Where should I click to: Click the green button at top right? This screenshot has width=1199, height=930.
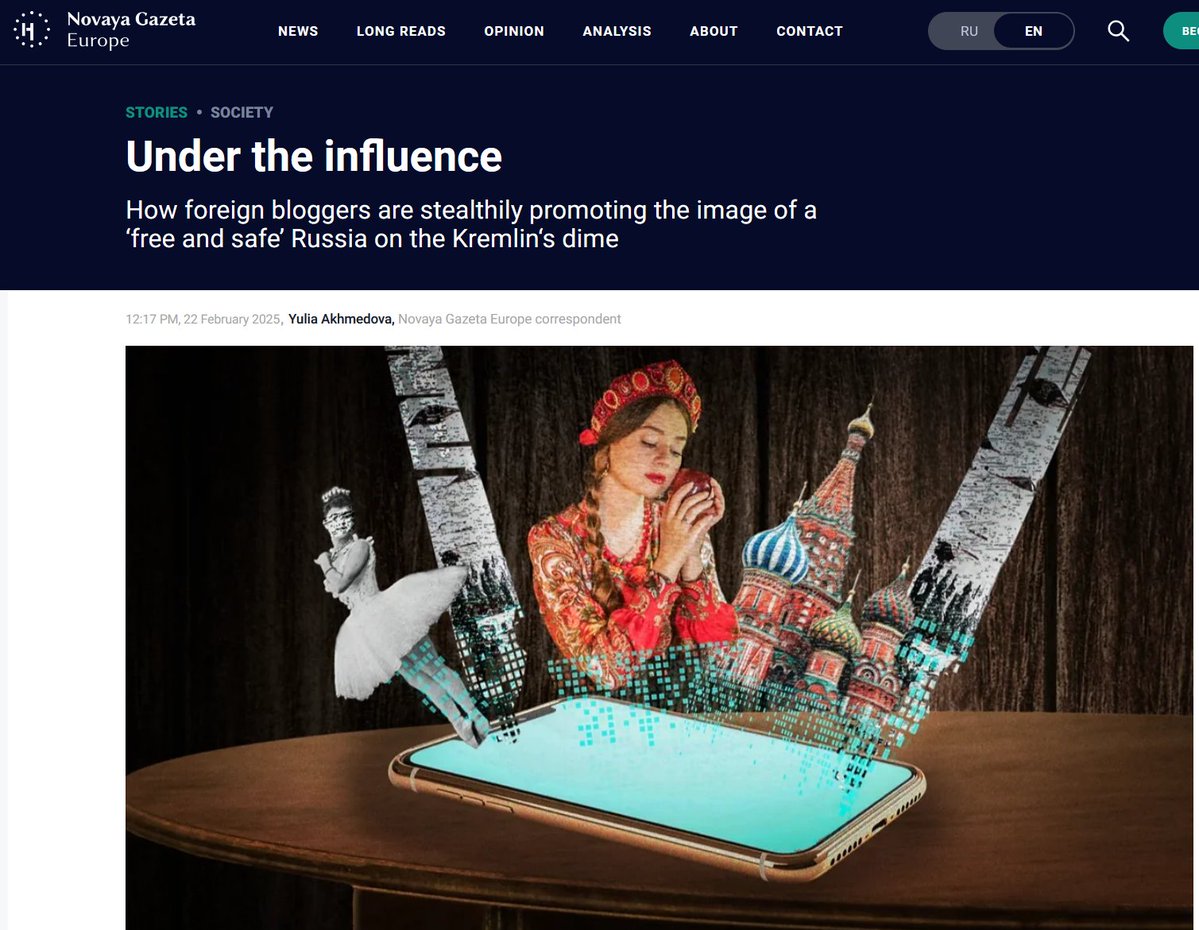pos(1181,31)
